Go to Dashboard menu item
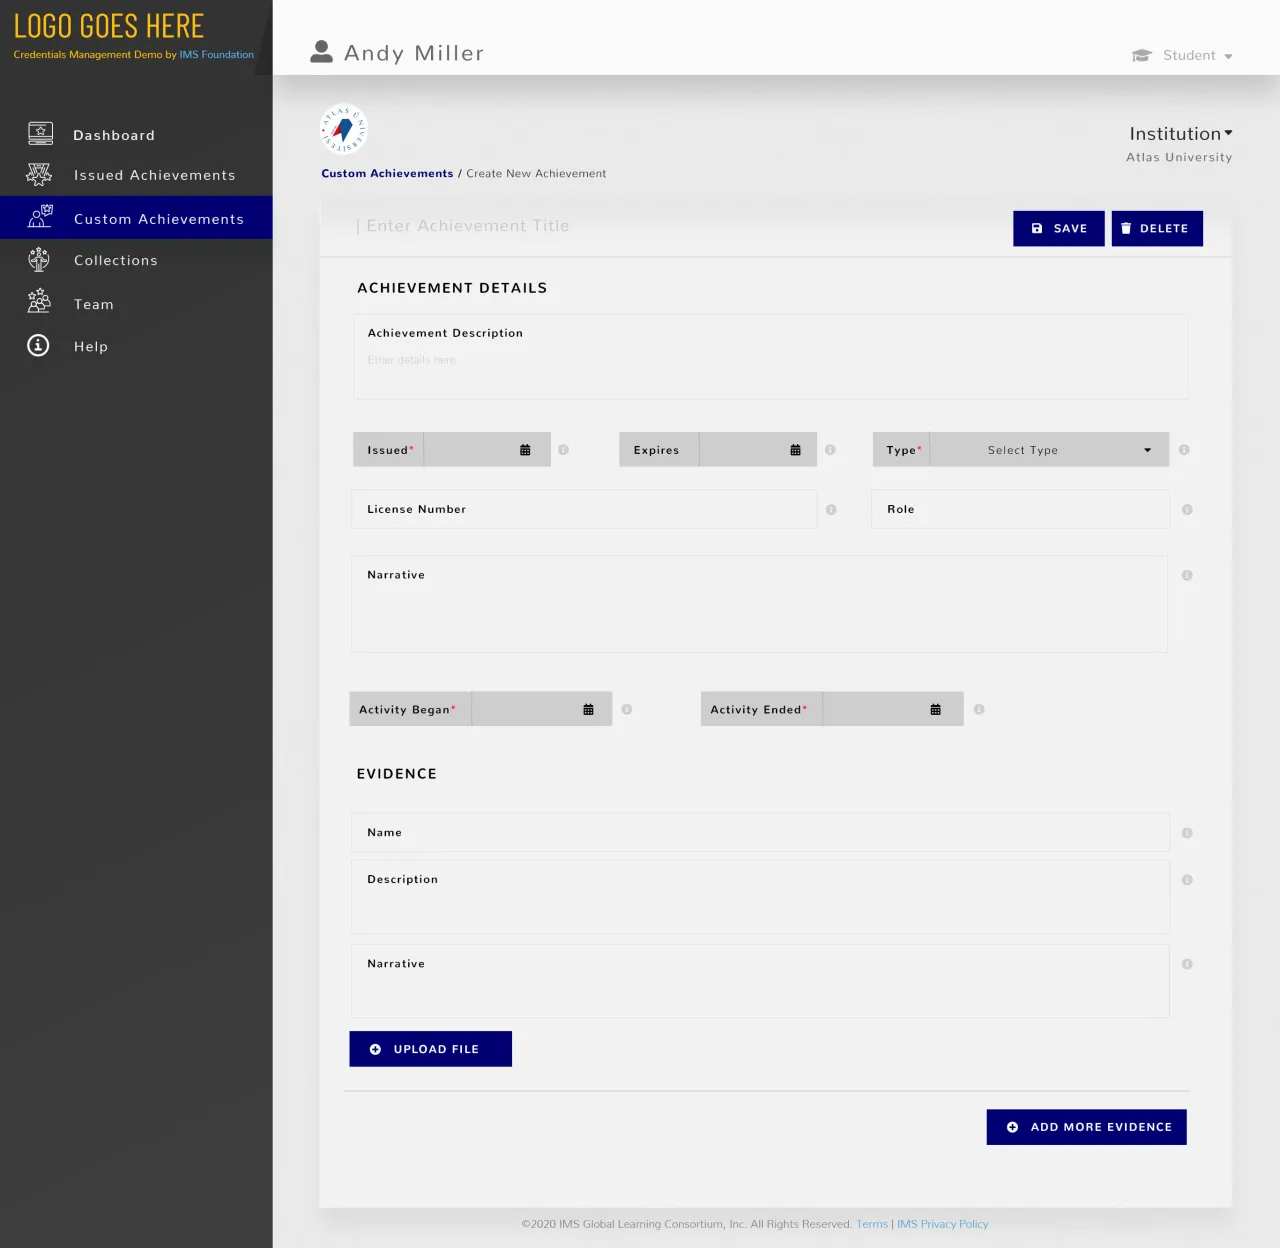The width and height of the screenshot is (1280, 1248). click(x=114, y=135)
